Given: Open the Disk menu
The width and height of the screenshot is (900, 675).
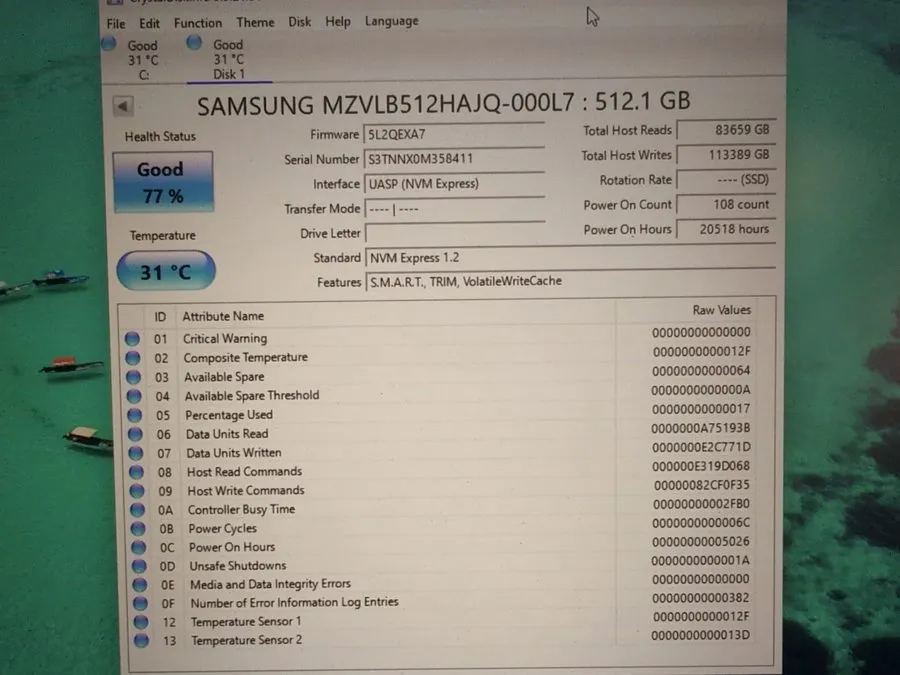Looking at the screenshot, I should click(300, 22).
